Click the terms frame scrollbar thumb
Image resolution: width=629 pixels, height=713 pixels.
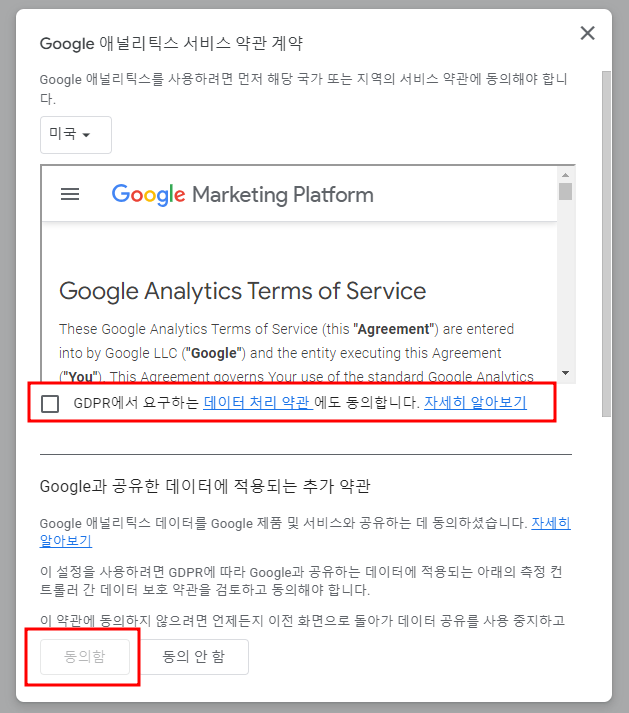565,191
